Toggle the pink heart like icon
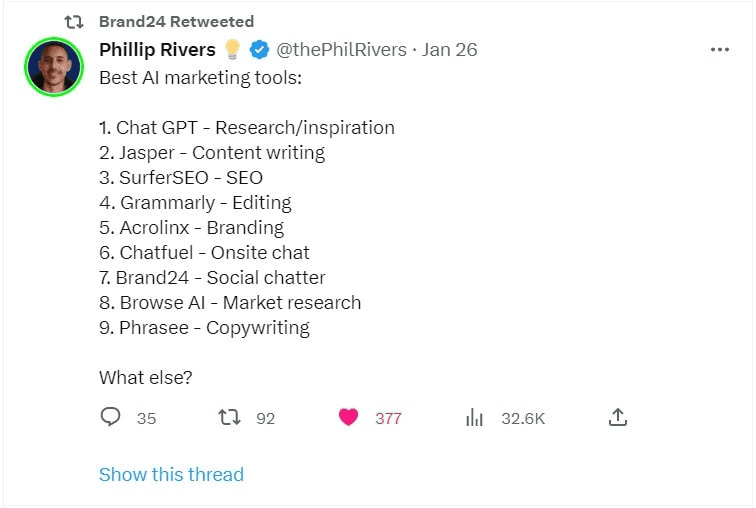 tap(348, 417)
